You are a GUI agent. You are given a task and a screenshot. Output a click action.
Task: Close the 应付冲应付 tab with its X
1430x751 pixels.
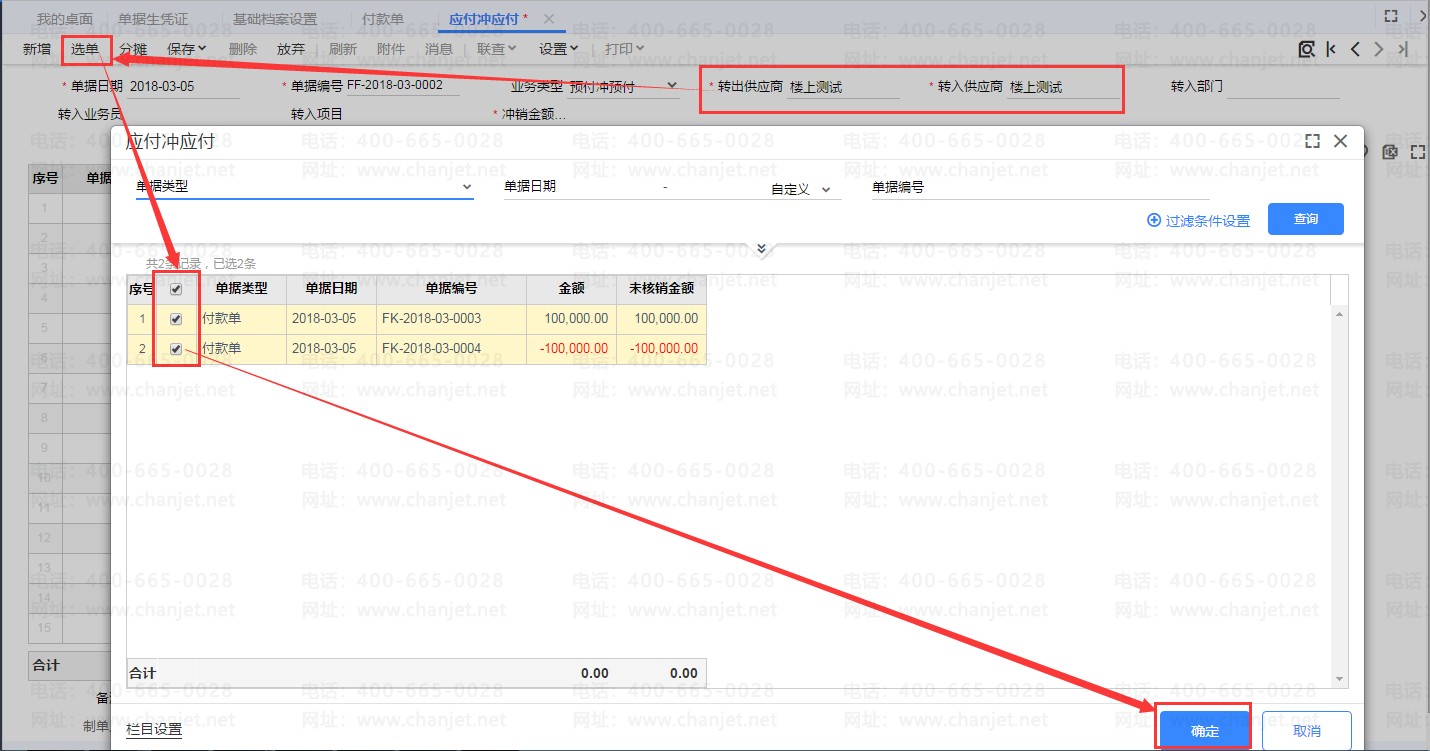tap(549, 19)
